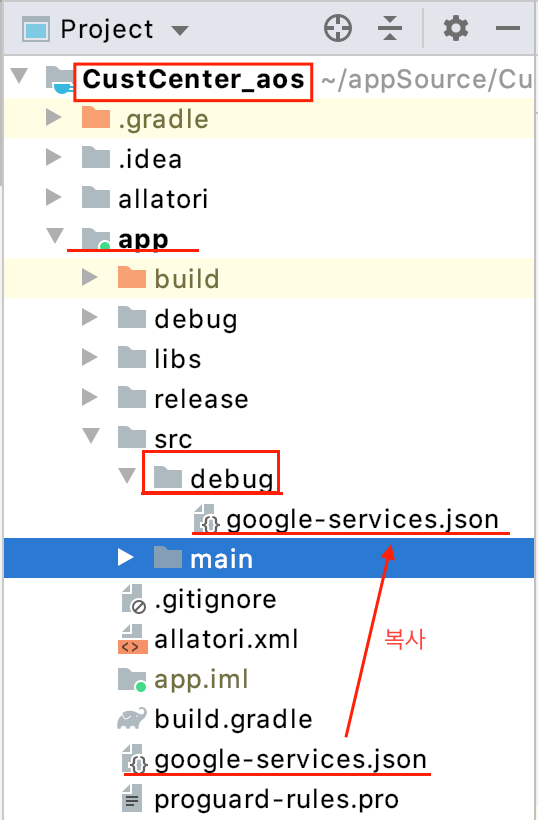Select the debug folder inside src
Screen dimensions: 538x820
pyautogui.click(x=269, y=479)
